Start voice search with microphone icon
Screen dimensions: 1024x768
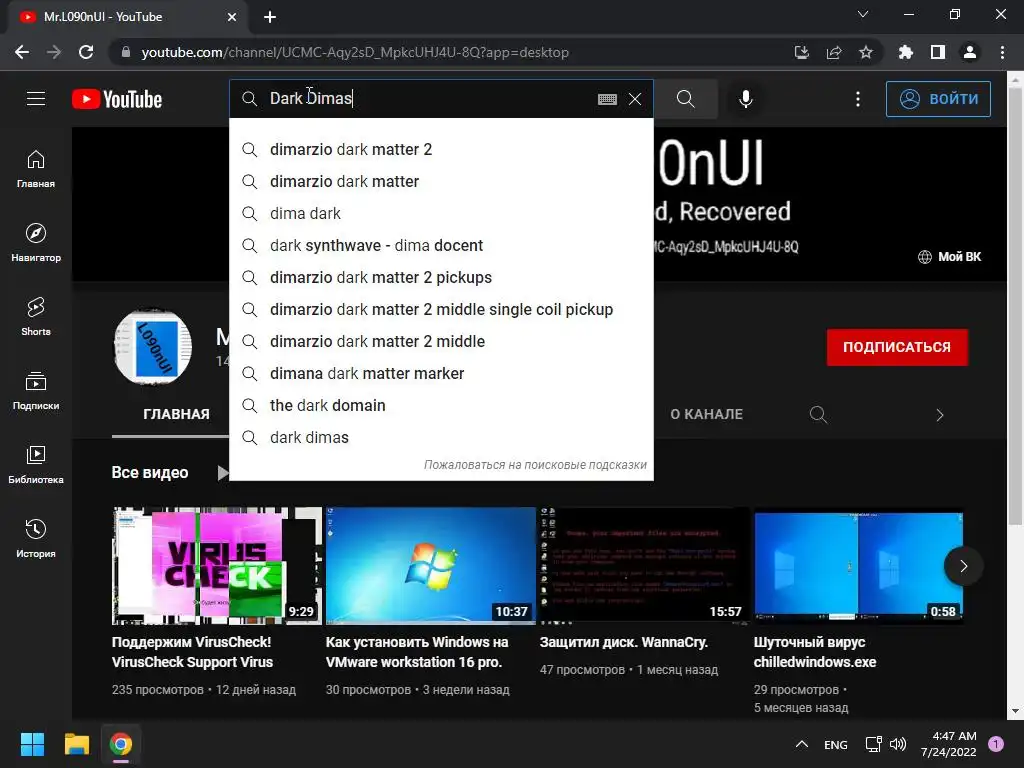(746, 99)
